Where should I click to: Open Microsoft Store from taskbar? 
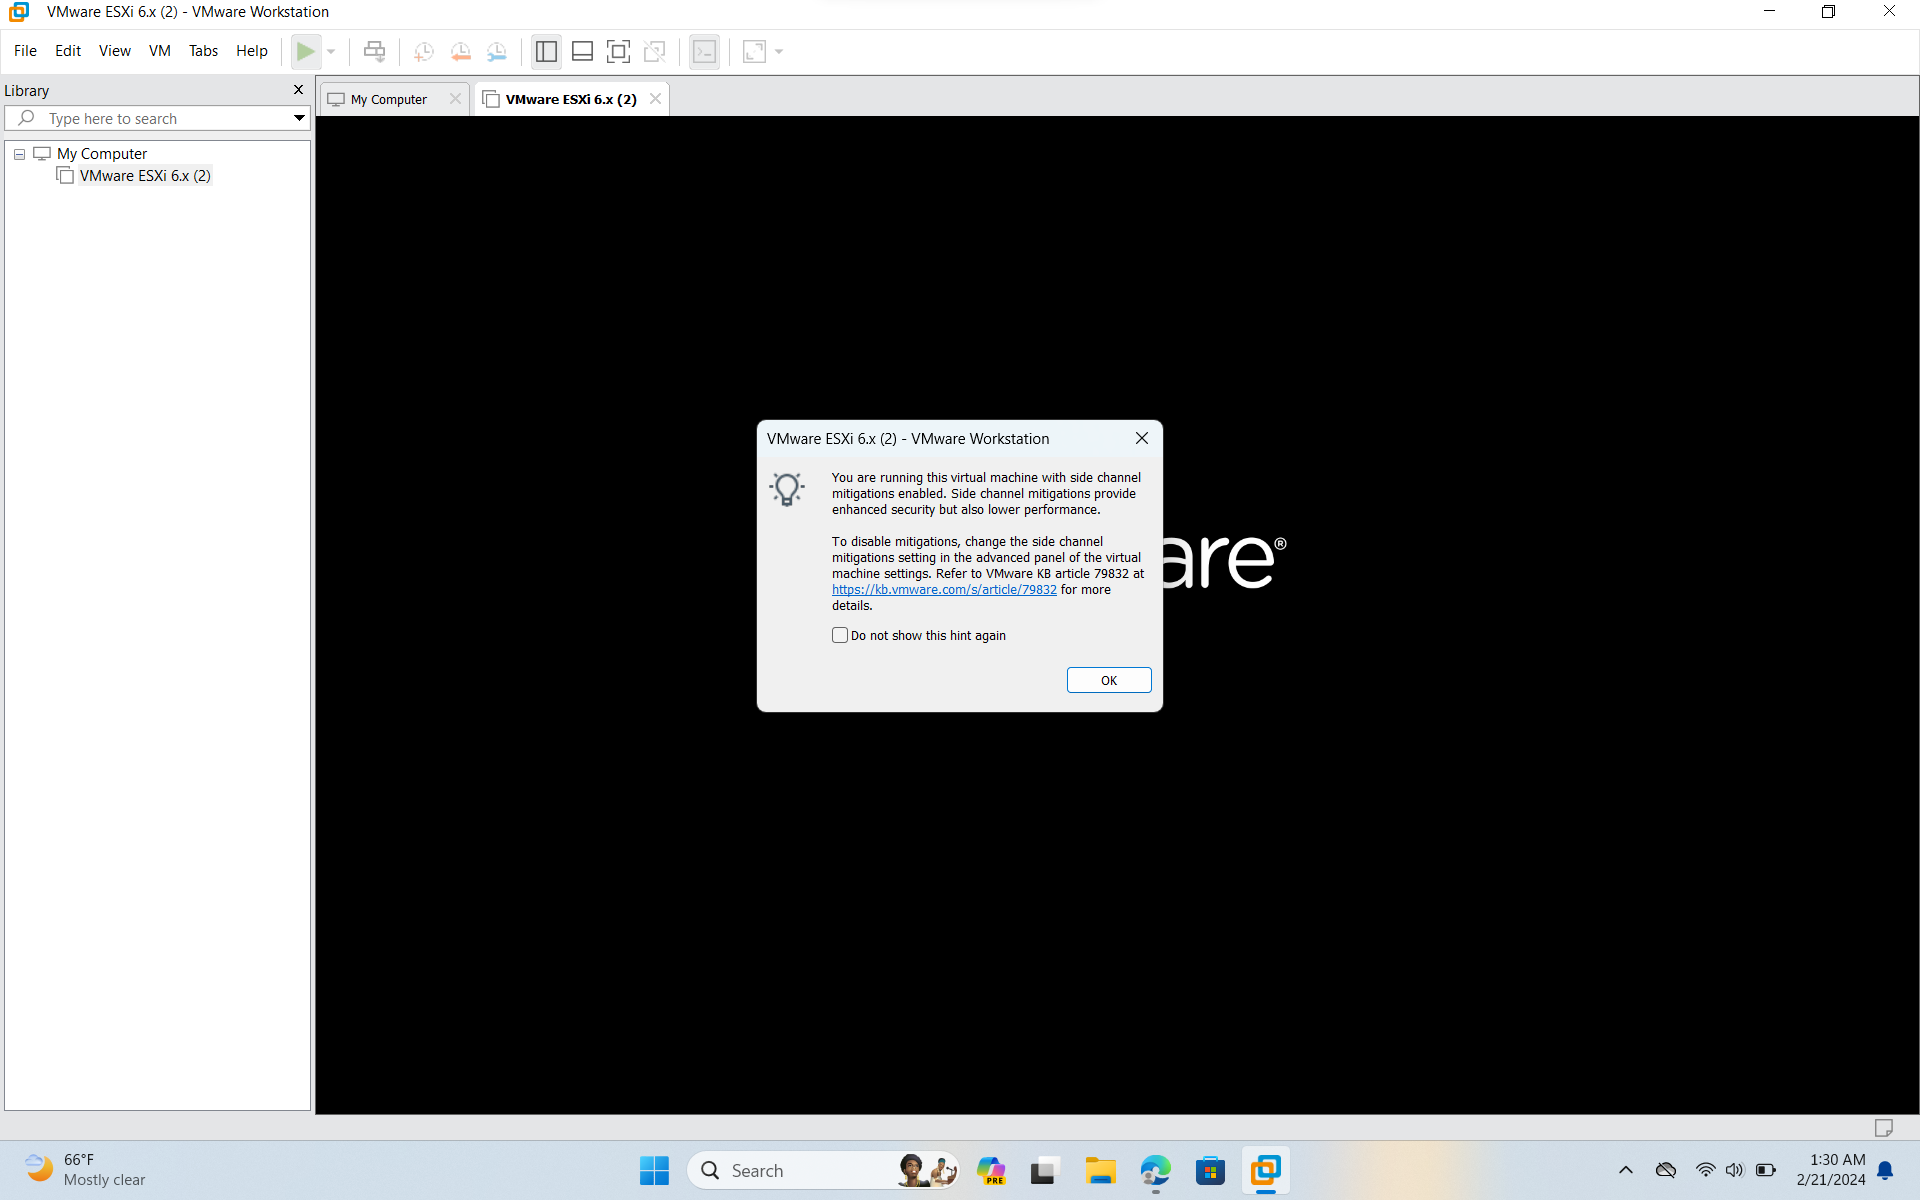(1210, 1170)
